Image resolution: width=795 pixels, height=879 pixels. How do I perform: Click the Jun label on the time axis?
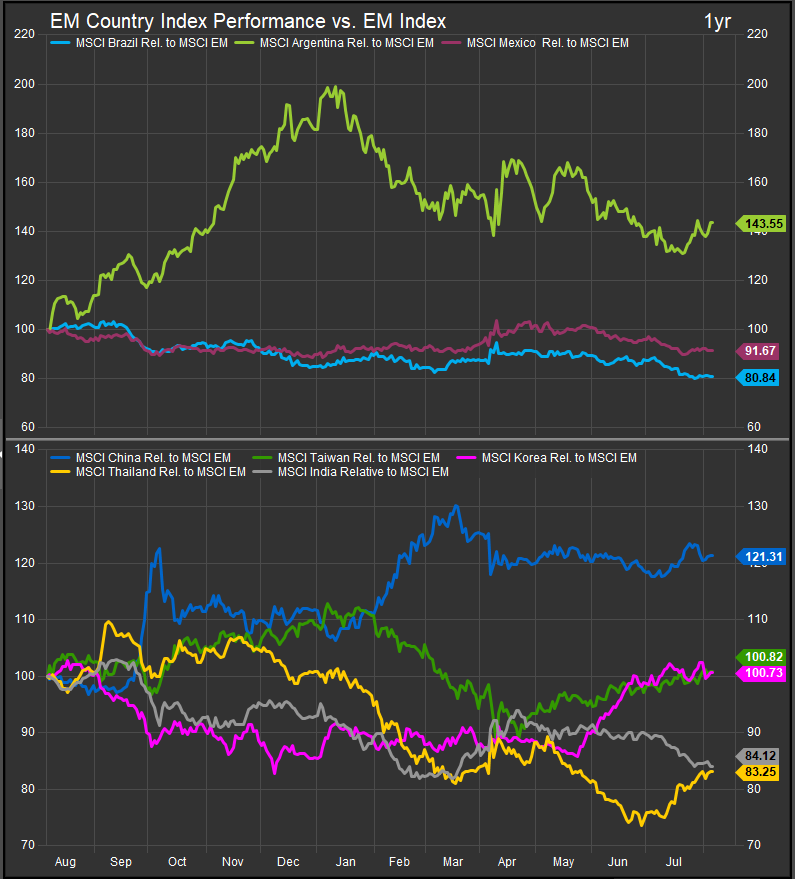pyautogui.click(x=617, y=862)
